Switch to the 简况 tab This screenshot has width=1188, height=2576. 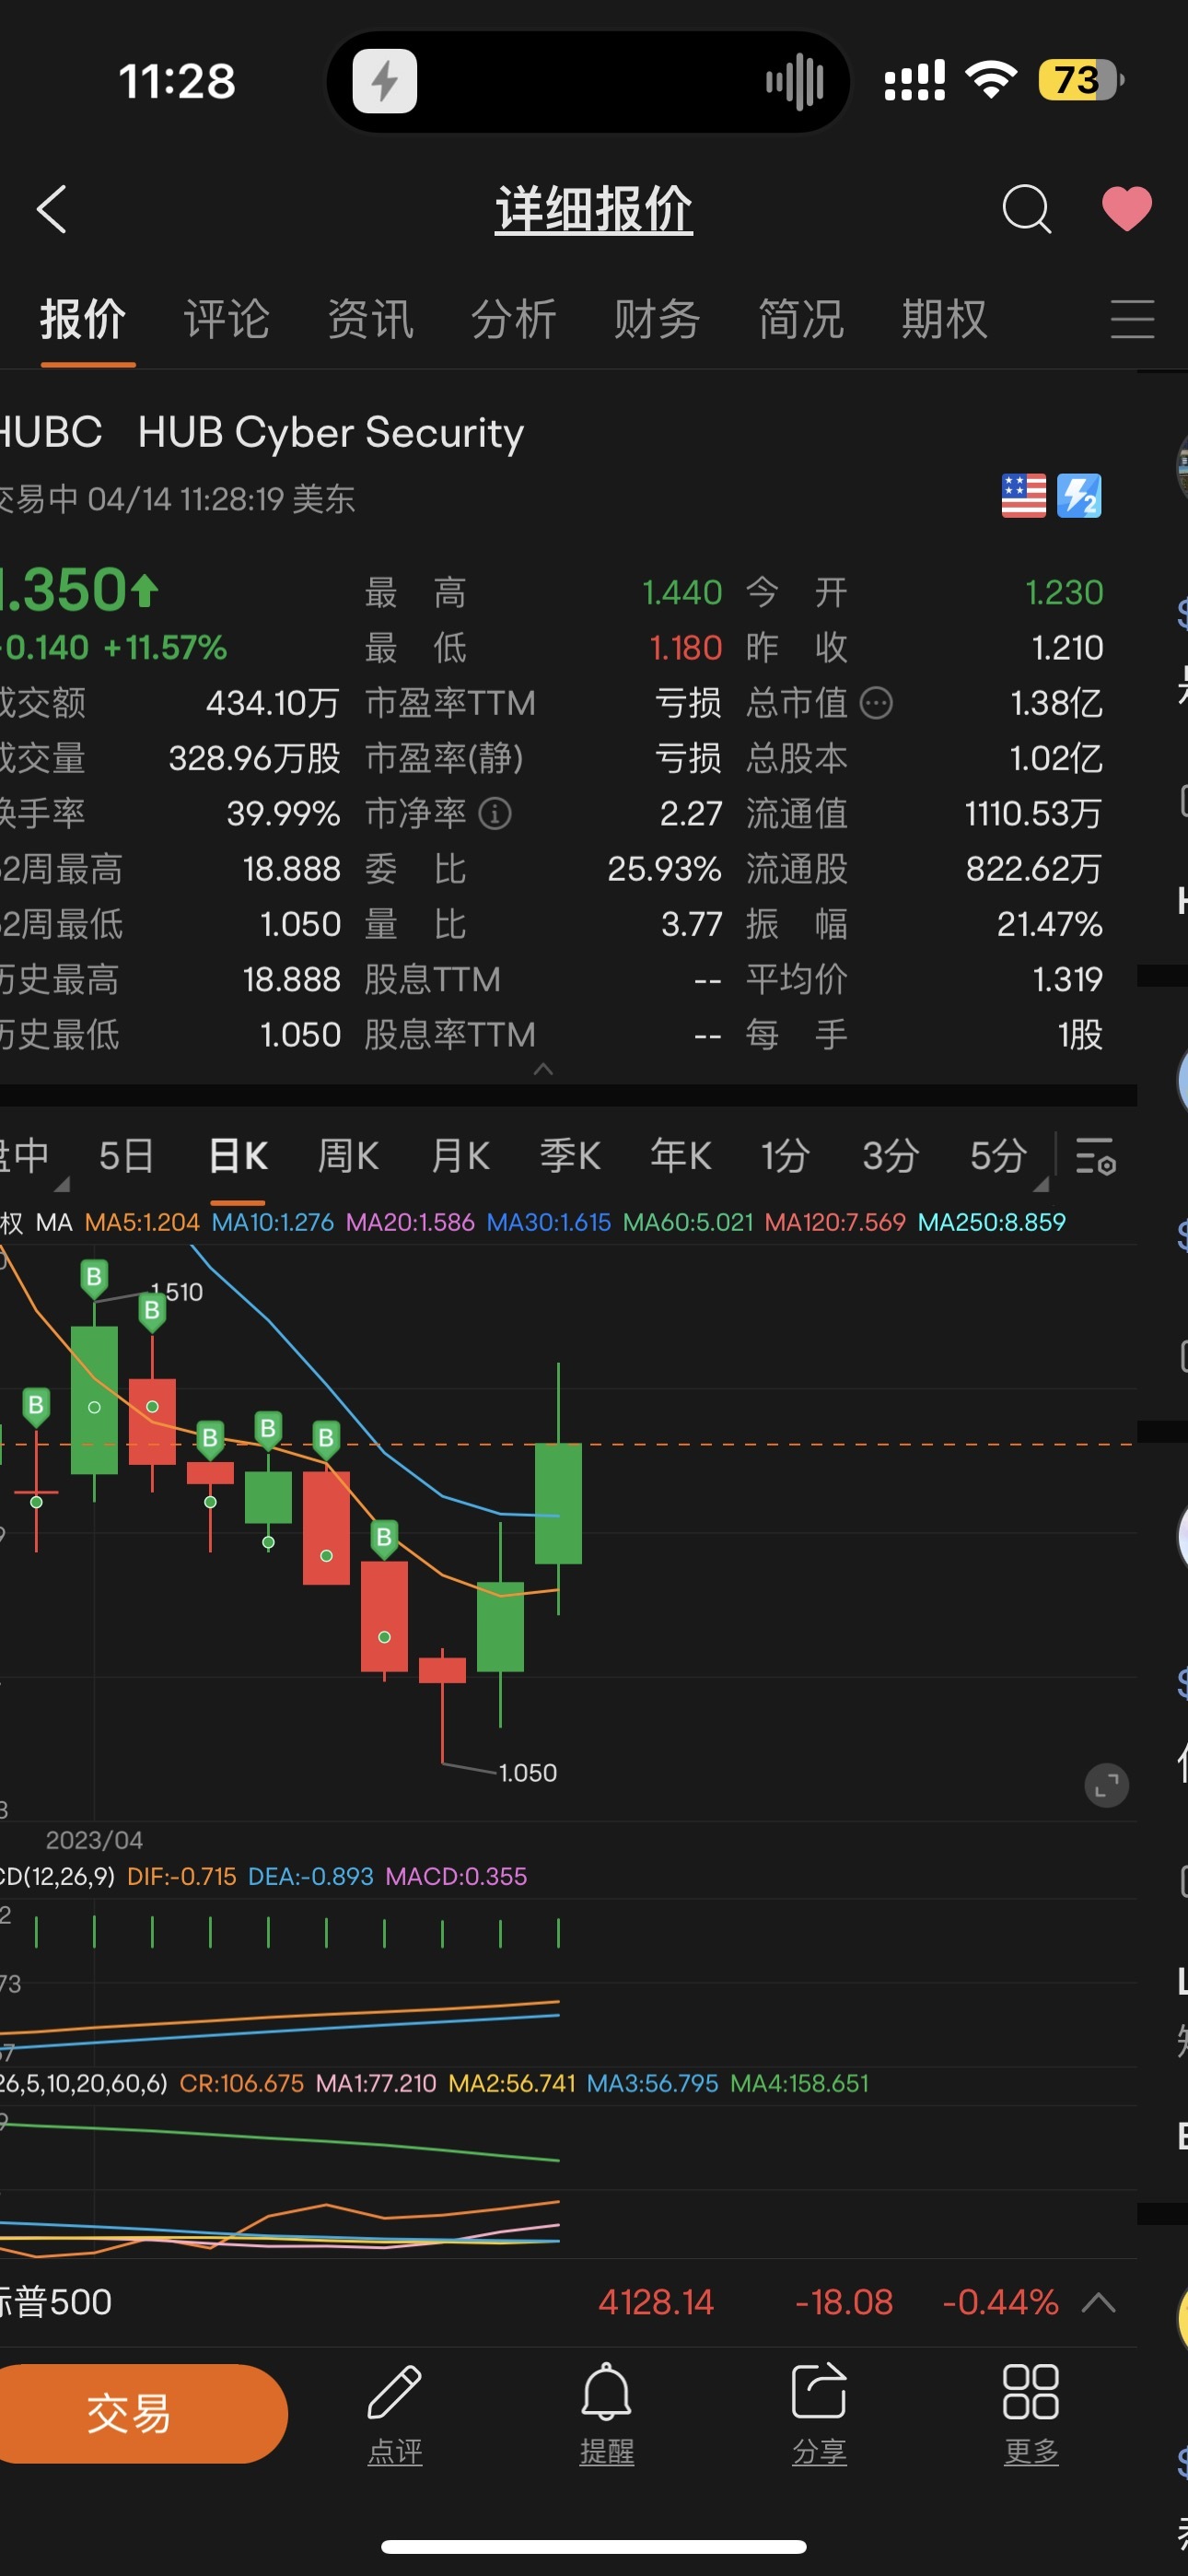[x=800, y=320]
